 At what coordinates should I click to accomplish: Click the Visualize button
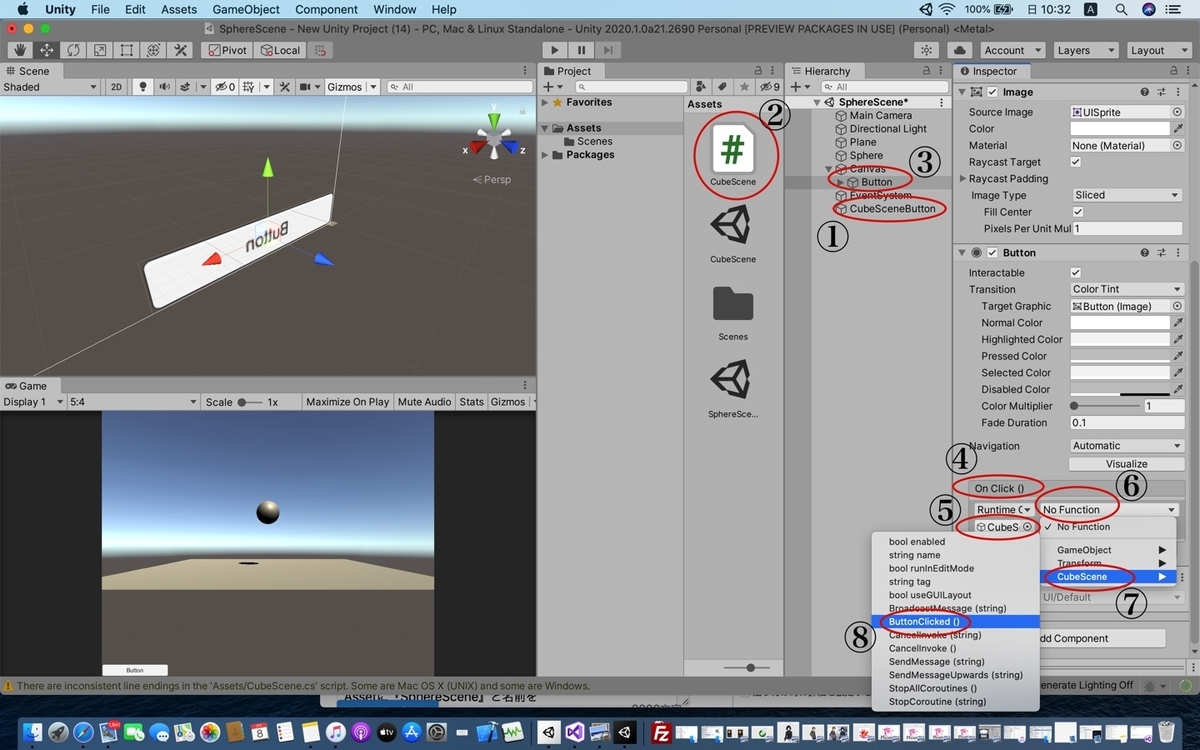[1126, 464]
